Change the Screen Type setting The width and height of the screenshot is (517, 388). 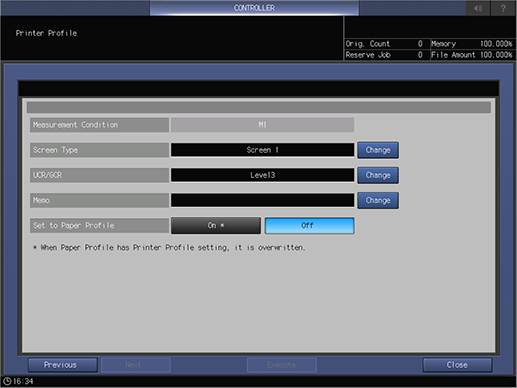[378, 150]
